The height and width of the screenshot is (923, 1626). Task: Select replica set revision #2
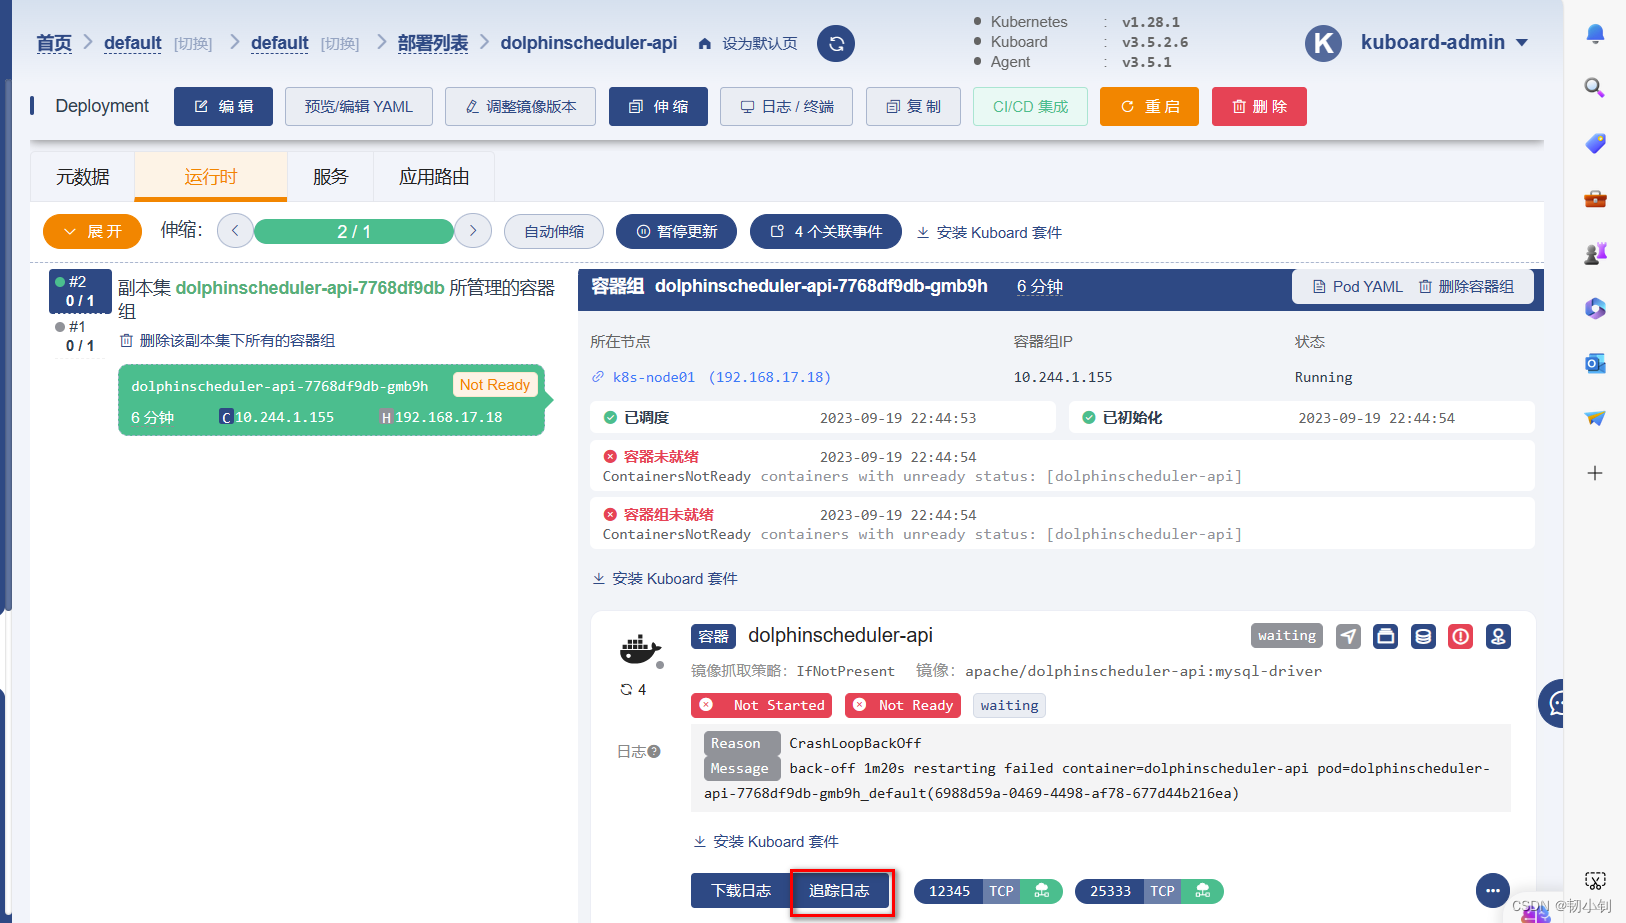tap(80, 291)
